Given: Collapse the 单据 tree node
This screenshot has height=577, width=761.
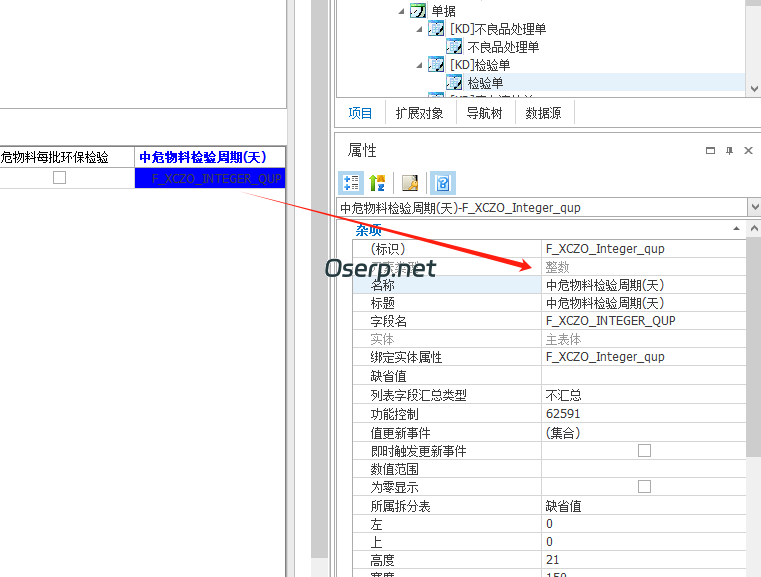Looking at the screenshot, I should point(401,11).
